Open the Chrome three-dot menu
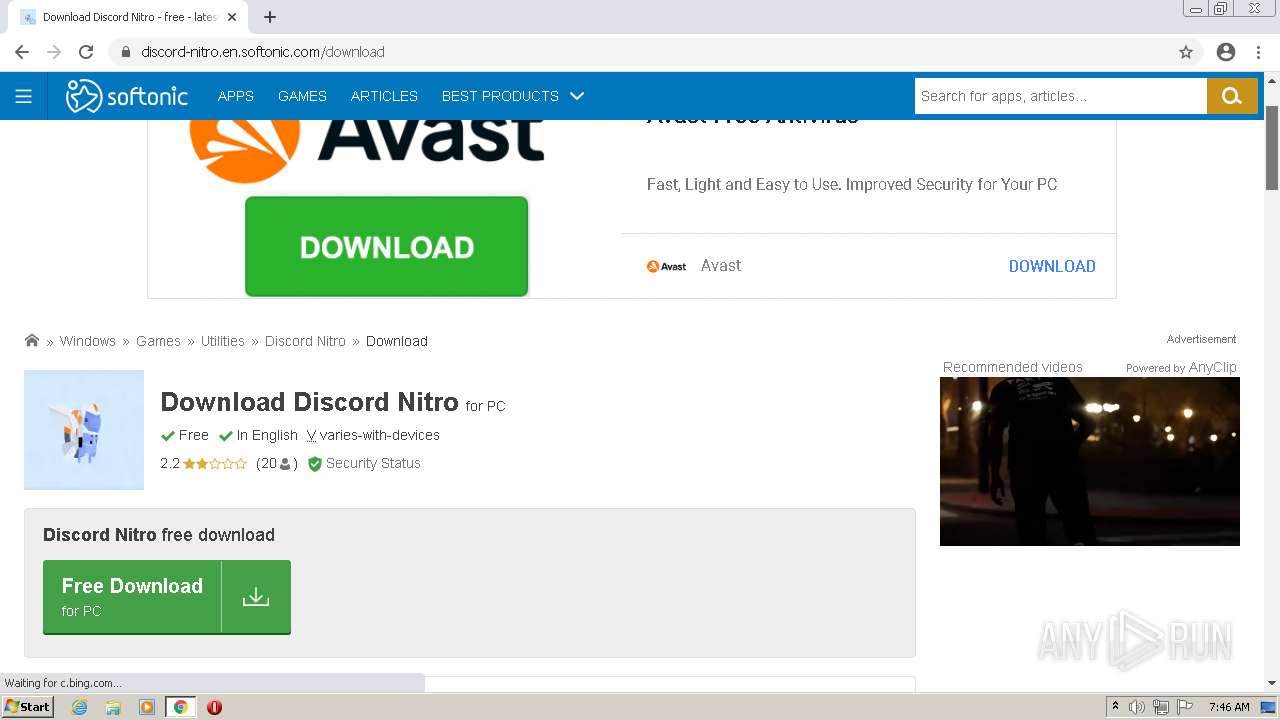 [1258, 52]
